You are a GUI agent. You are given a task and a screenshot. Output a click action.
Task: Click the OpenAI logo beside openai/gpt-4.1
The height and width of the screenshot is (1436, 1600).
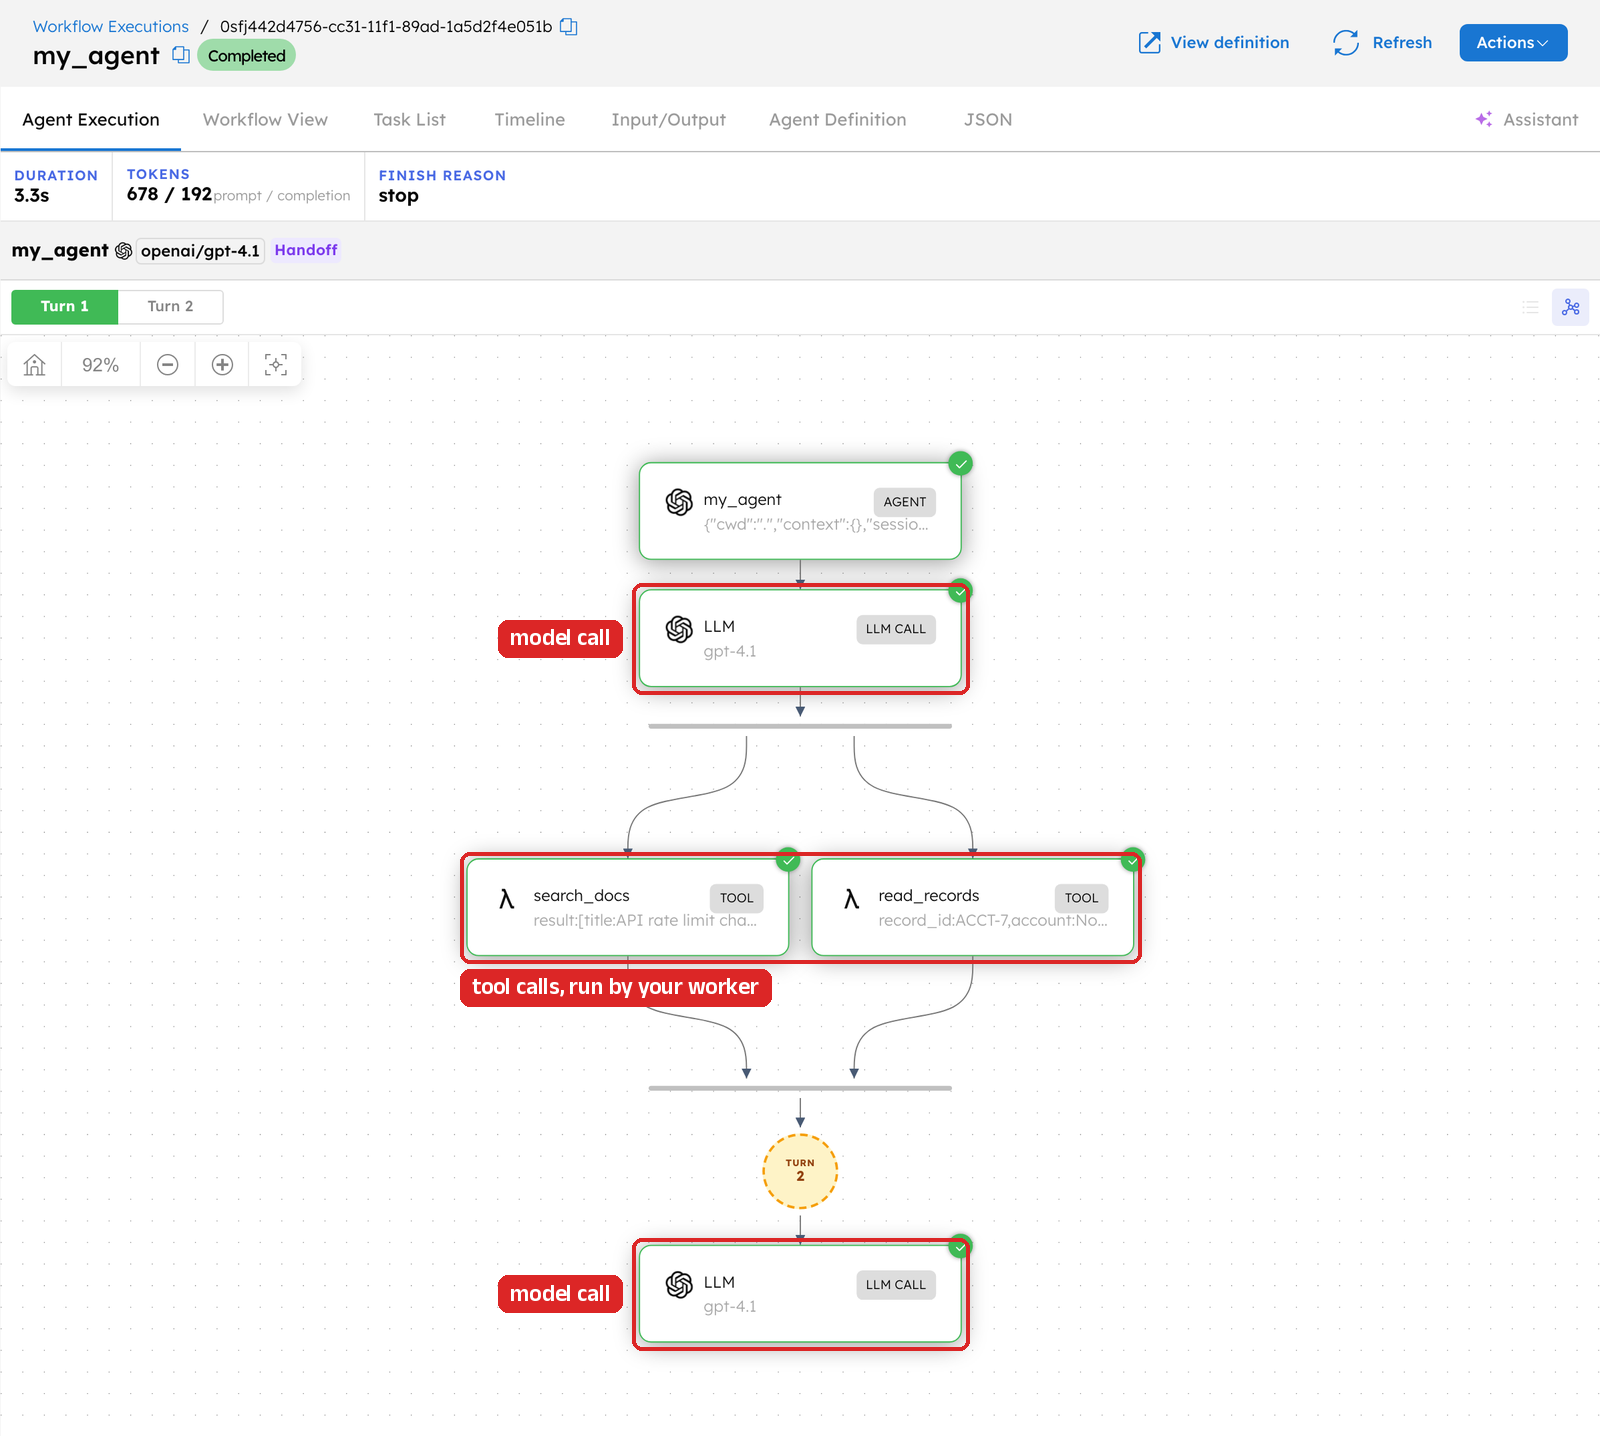[x=124, y=251]
